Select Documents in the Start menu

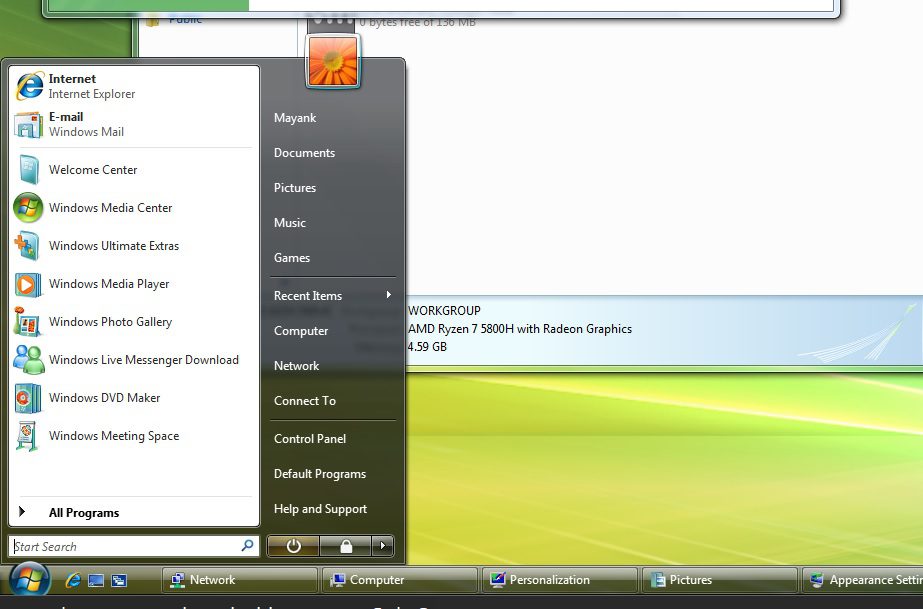303,152
